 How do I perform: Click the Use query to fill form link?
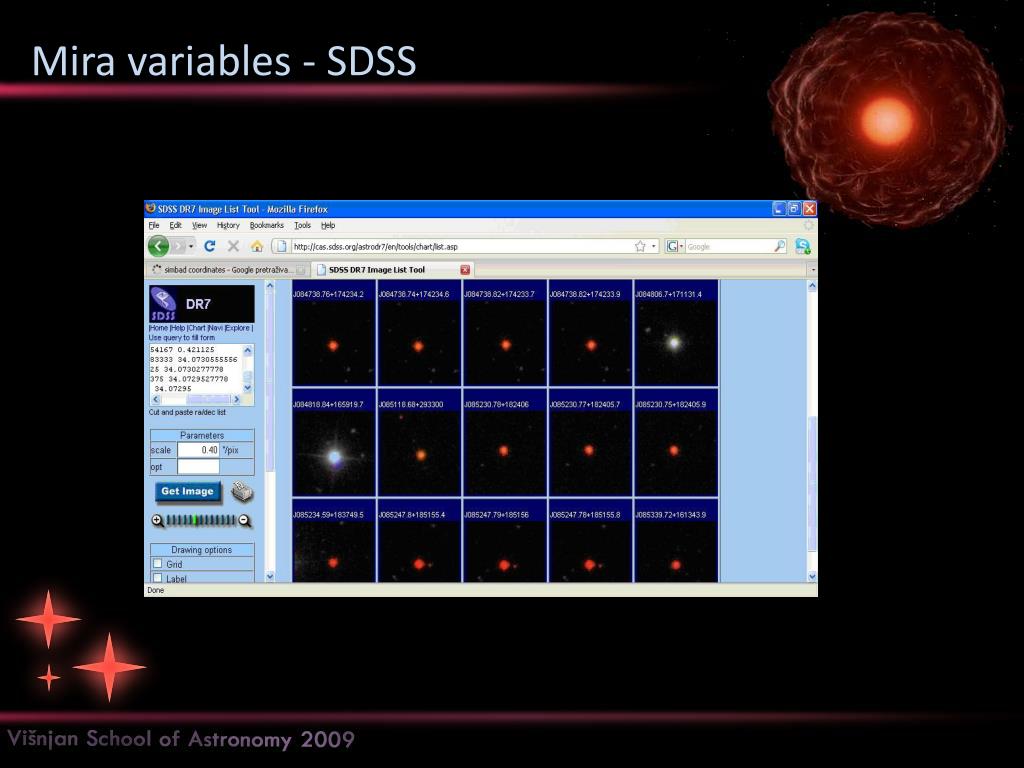pyautogui.click(x=182, y=338)
